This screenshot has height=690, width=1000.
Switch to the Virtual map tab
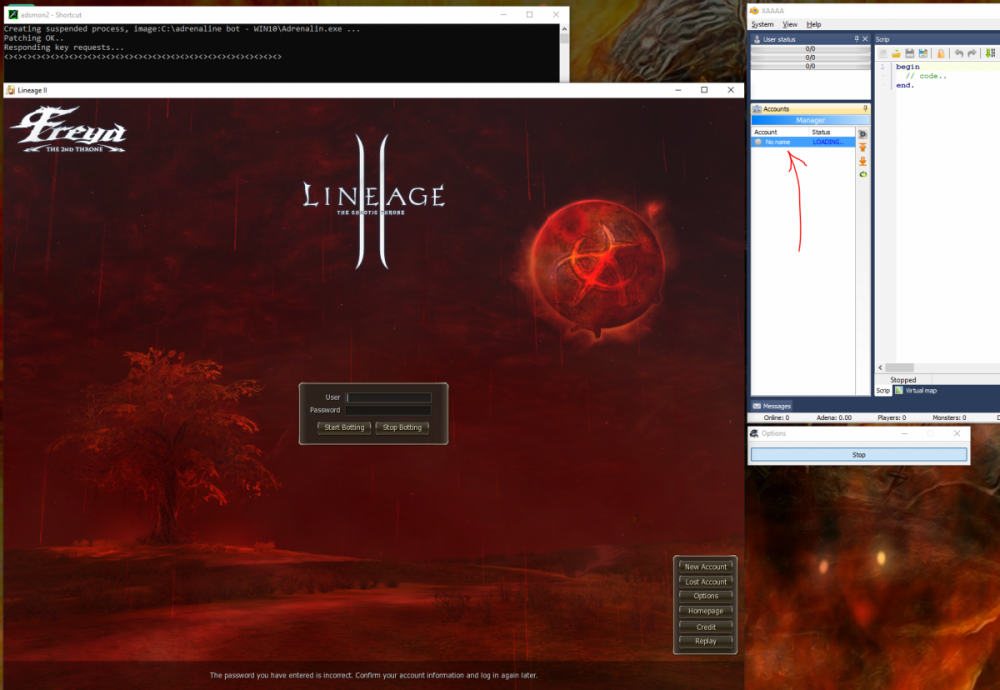point(920,391)
